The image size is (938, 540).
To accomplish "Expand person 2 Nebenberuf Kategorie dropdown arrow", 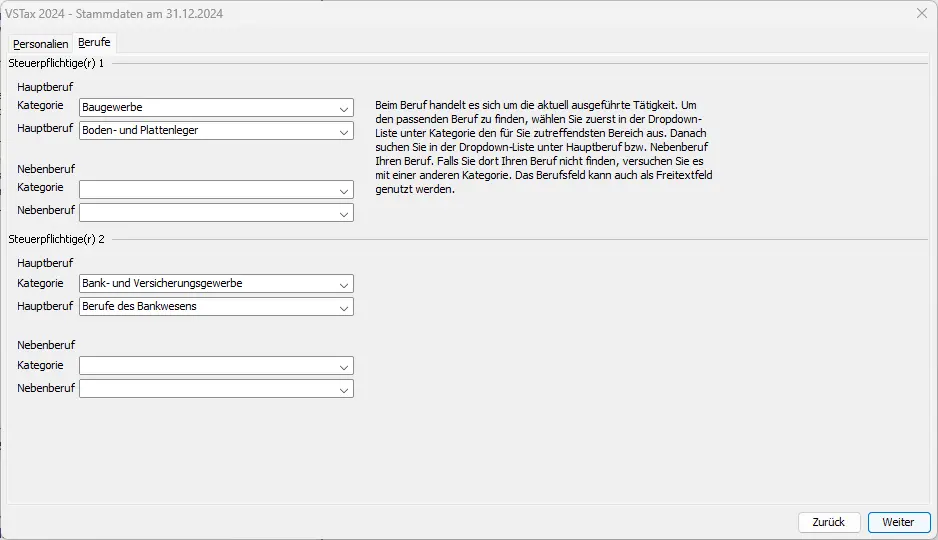I will coord(344,366).
